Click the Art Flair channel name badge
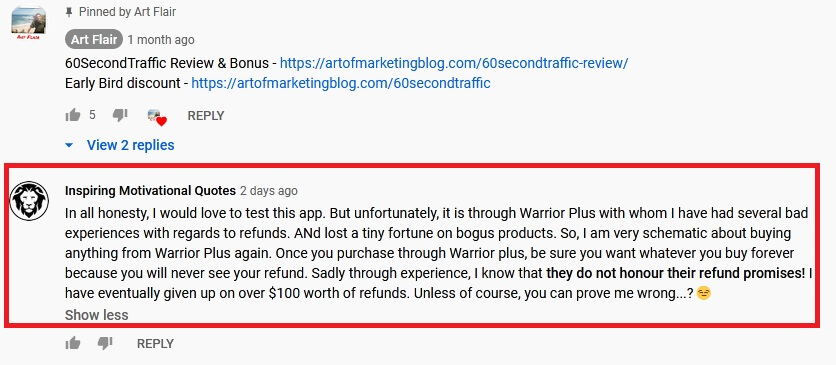This screenshot has width=836, height=365. (94, 39)
